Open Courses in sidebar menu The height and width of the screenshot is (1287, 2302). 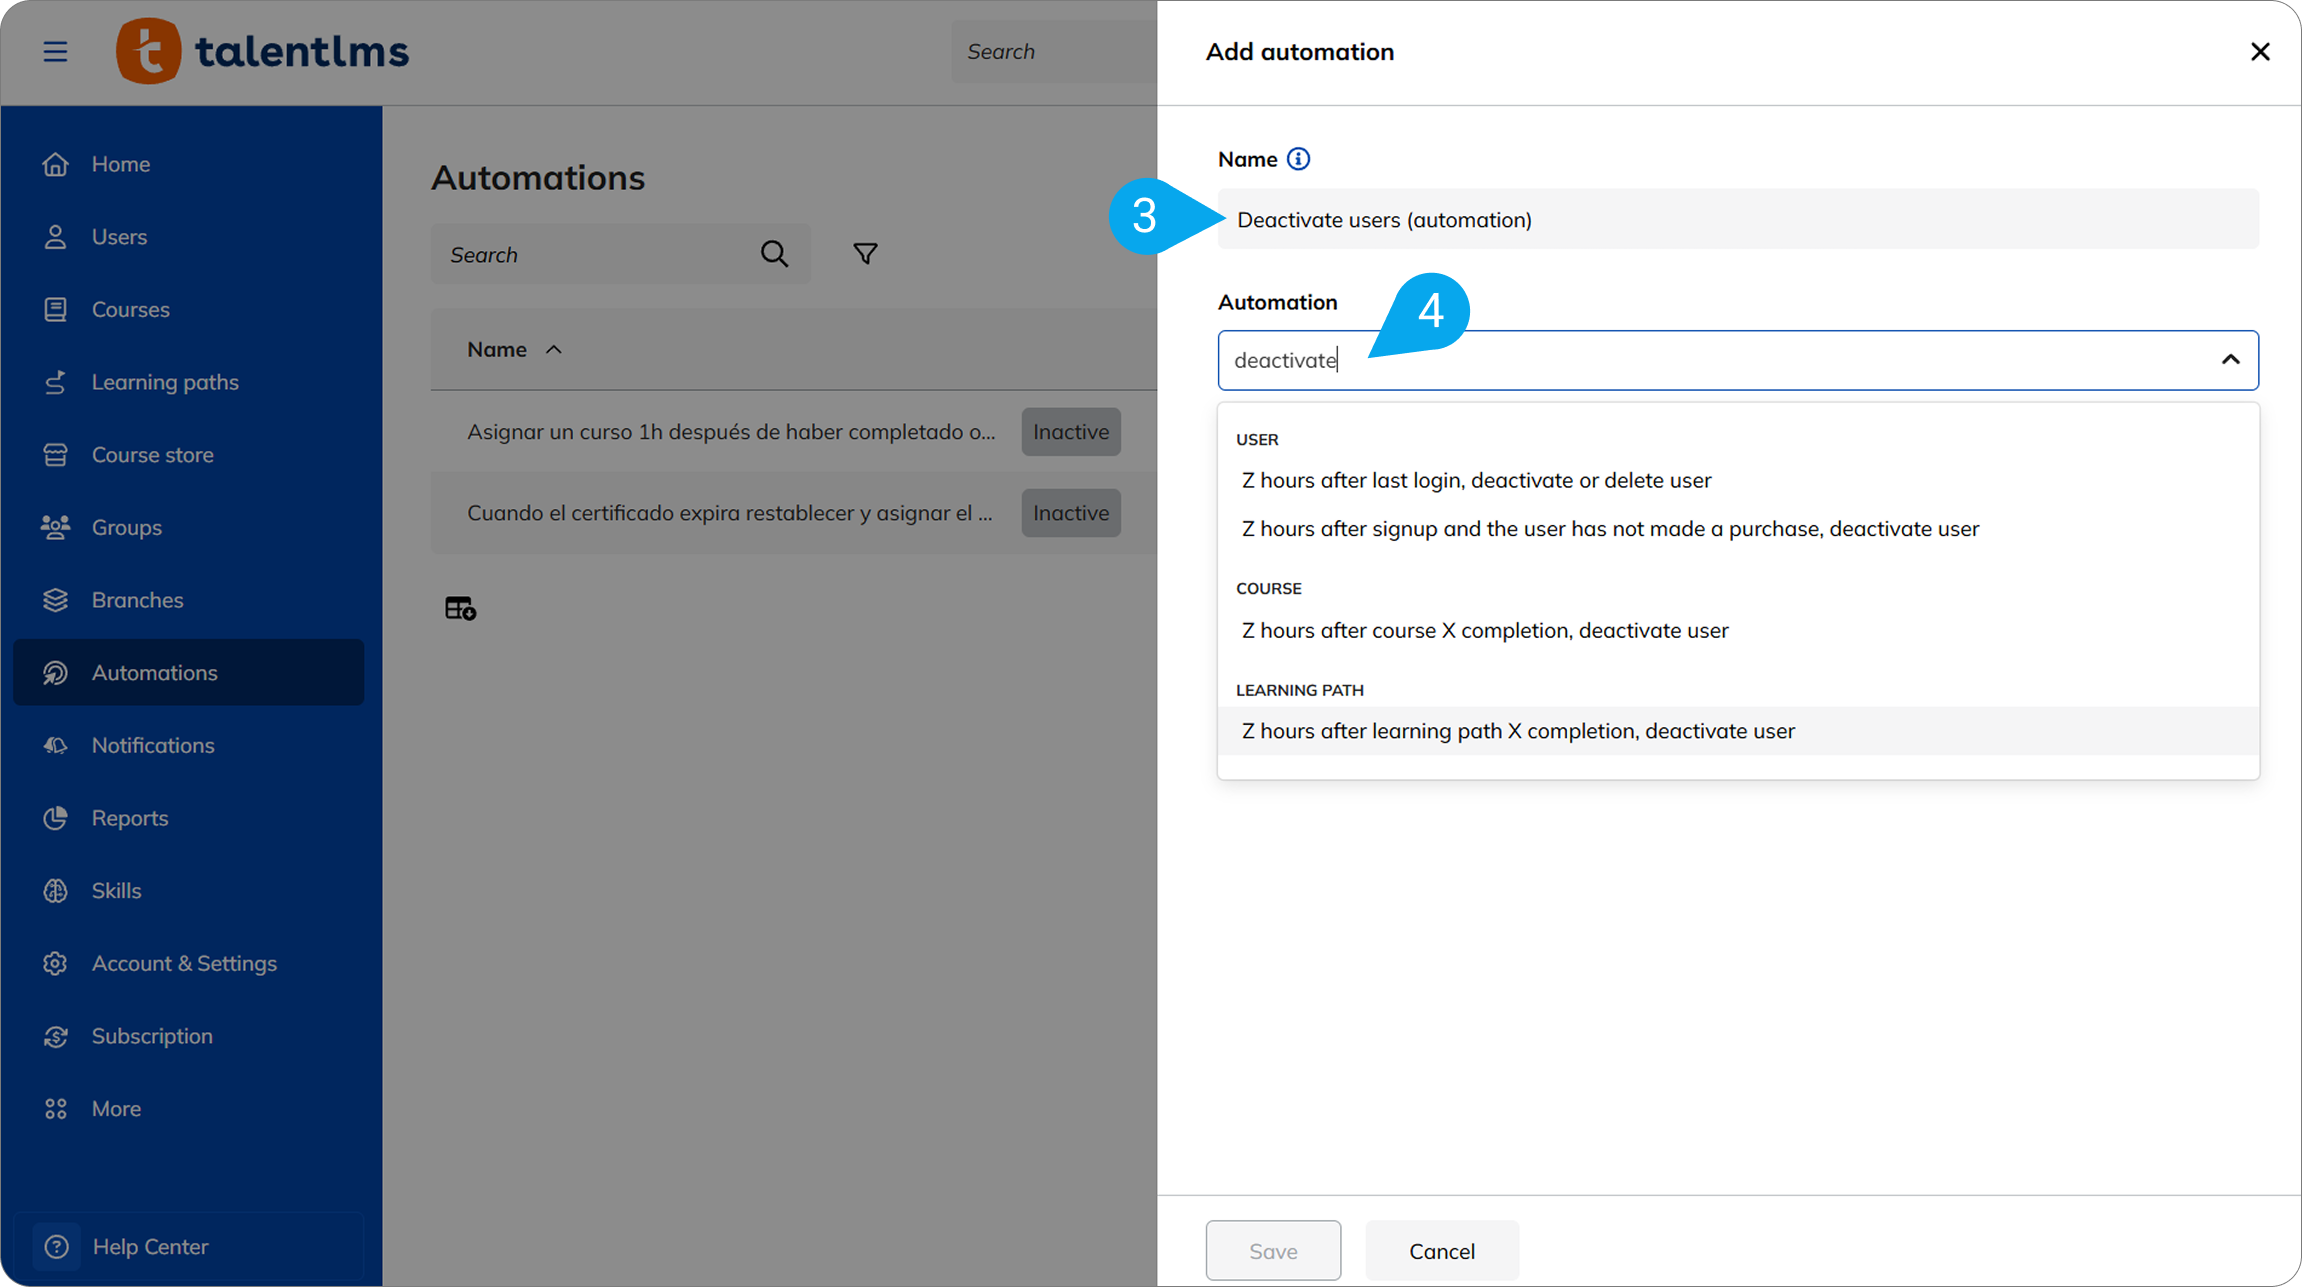coord(189,309)
